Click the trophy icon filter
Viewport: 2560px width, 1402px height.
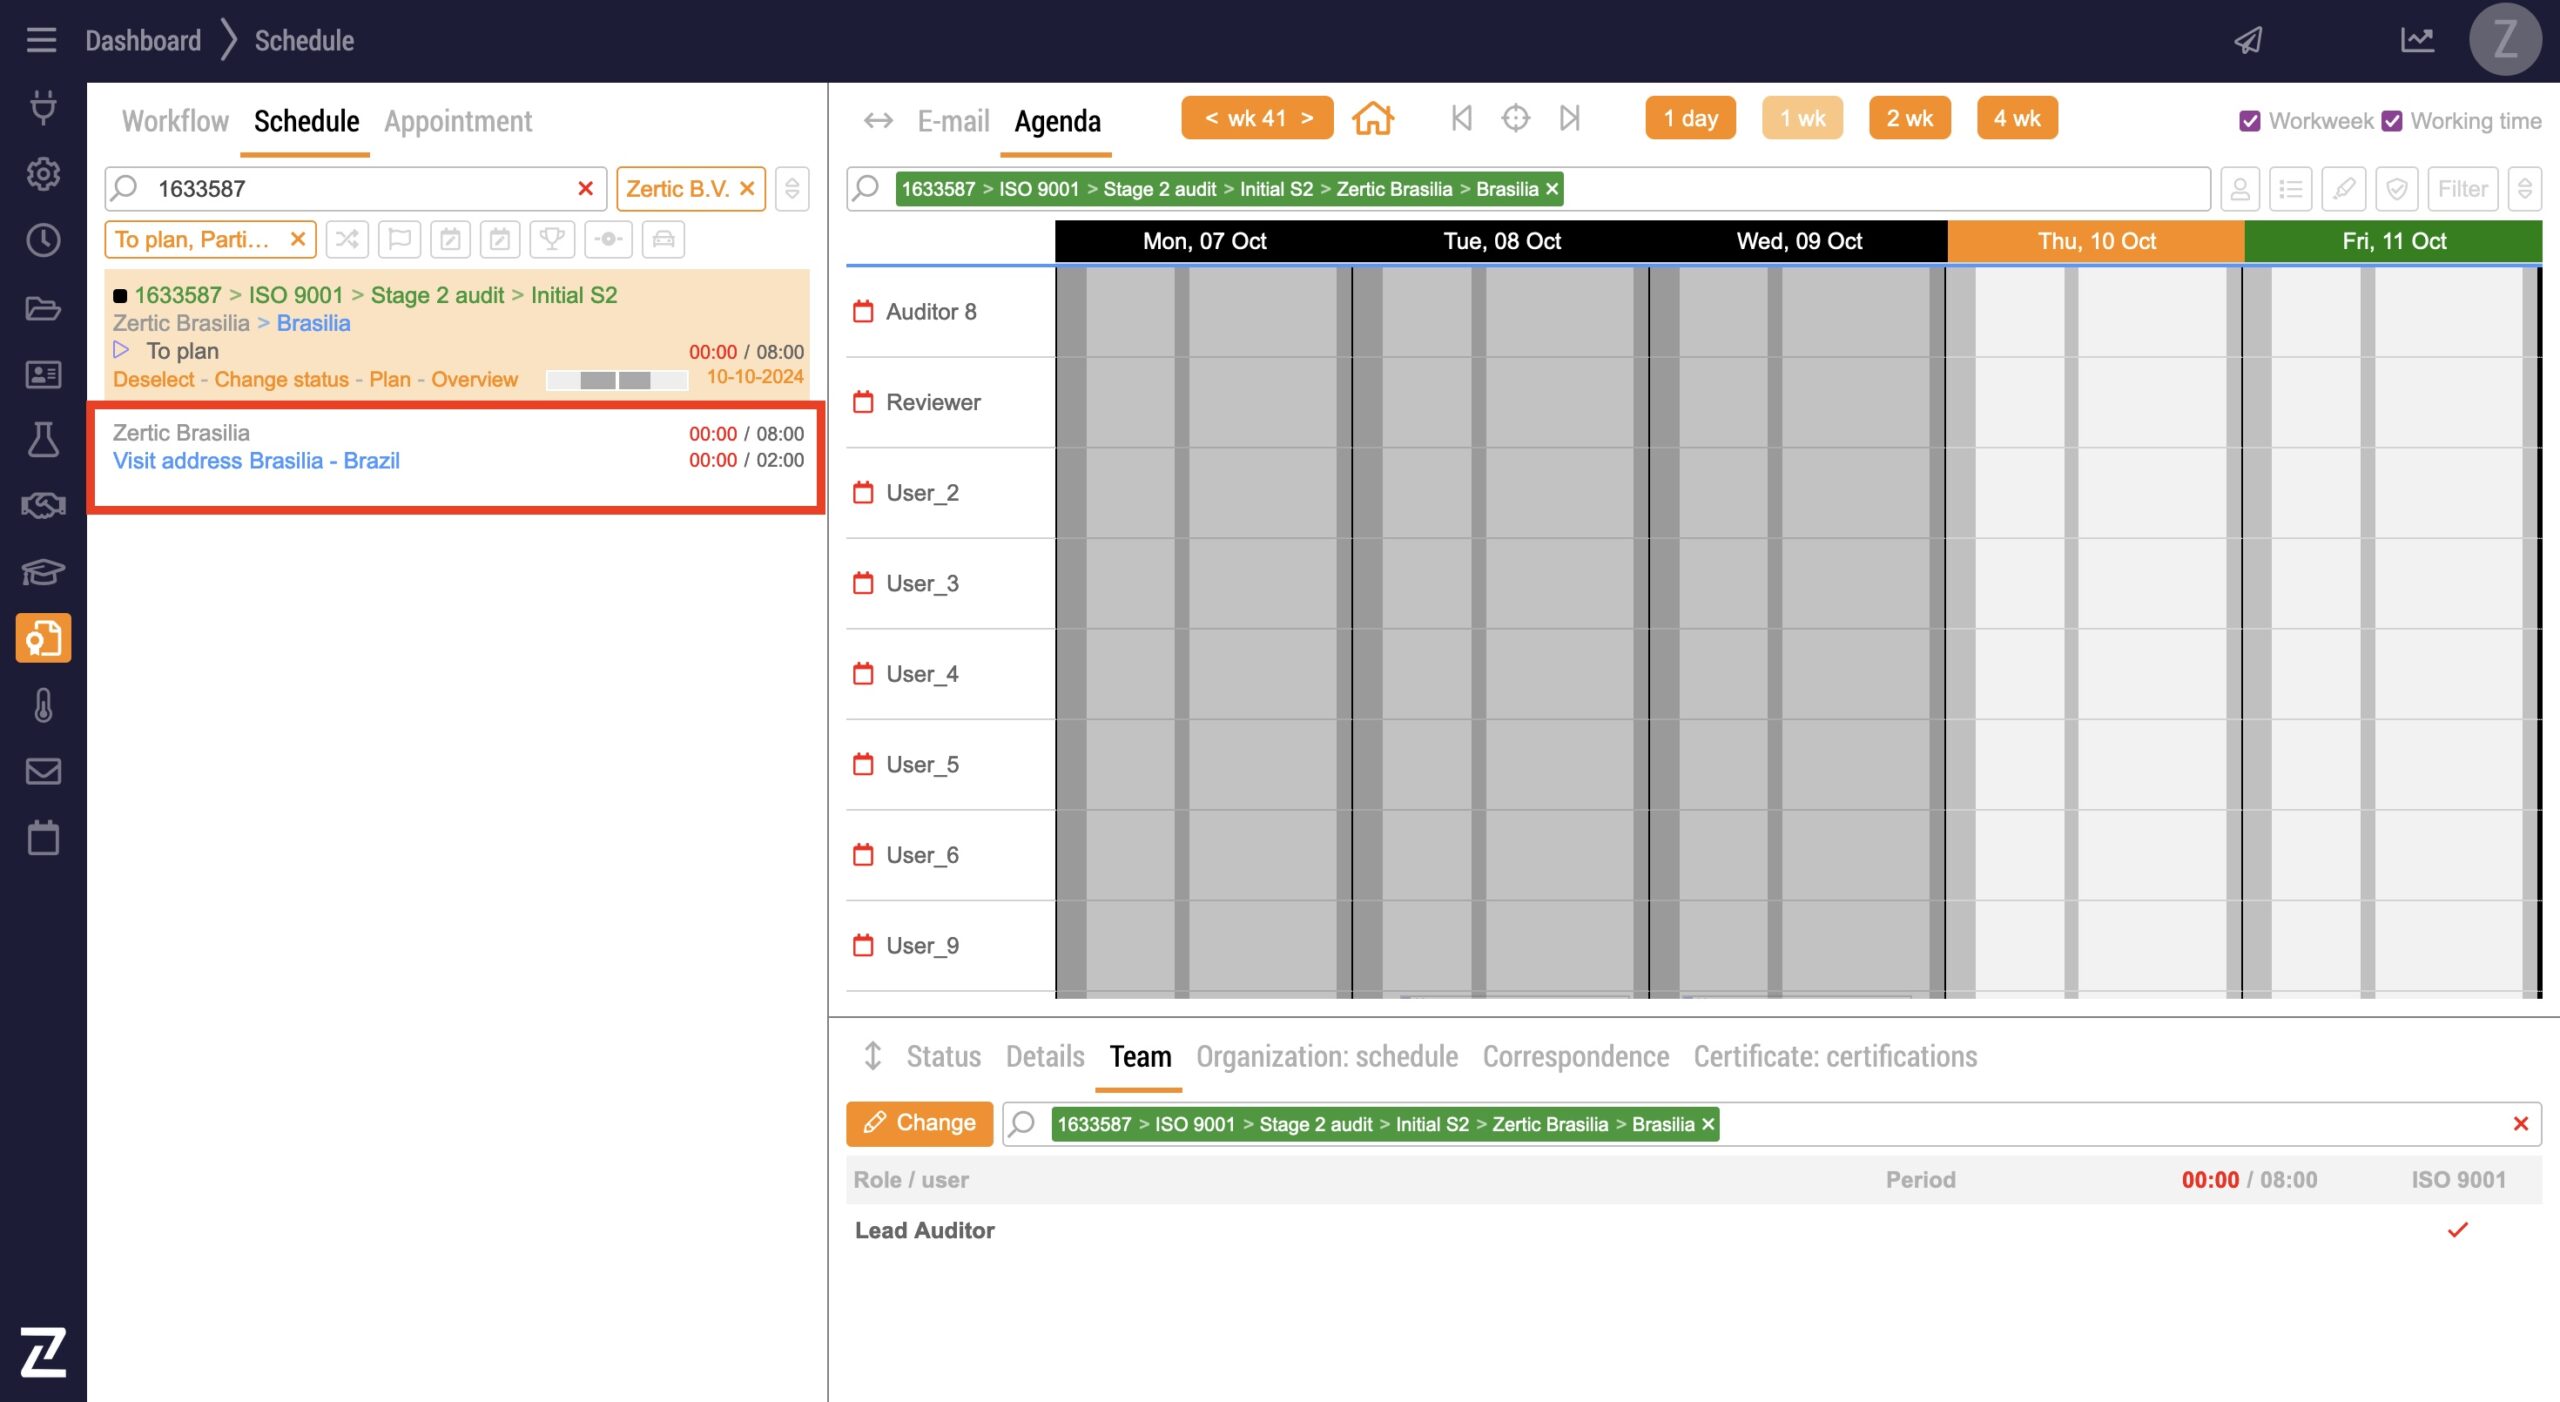click(551, 240)
